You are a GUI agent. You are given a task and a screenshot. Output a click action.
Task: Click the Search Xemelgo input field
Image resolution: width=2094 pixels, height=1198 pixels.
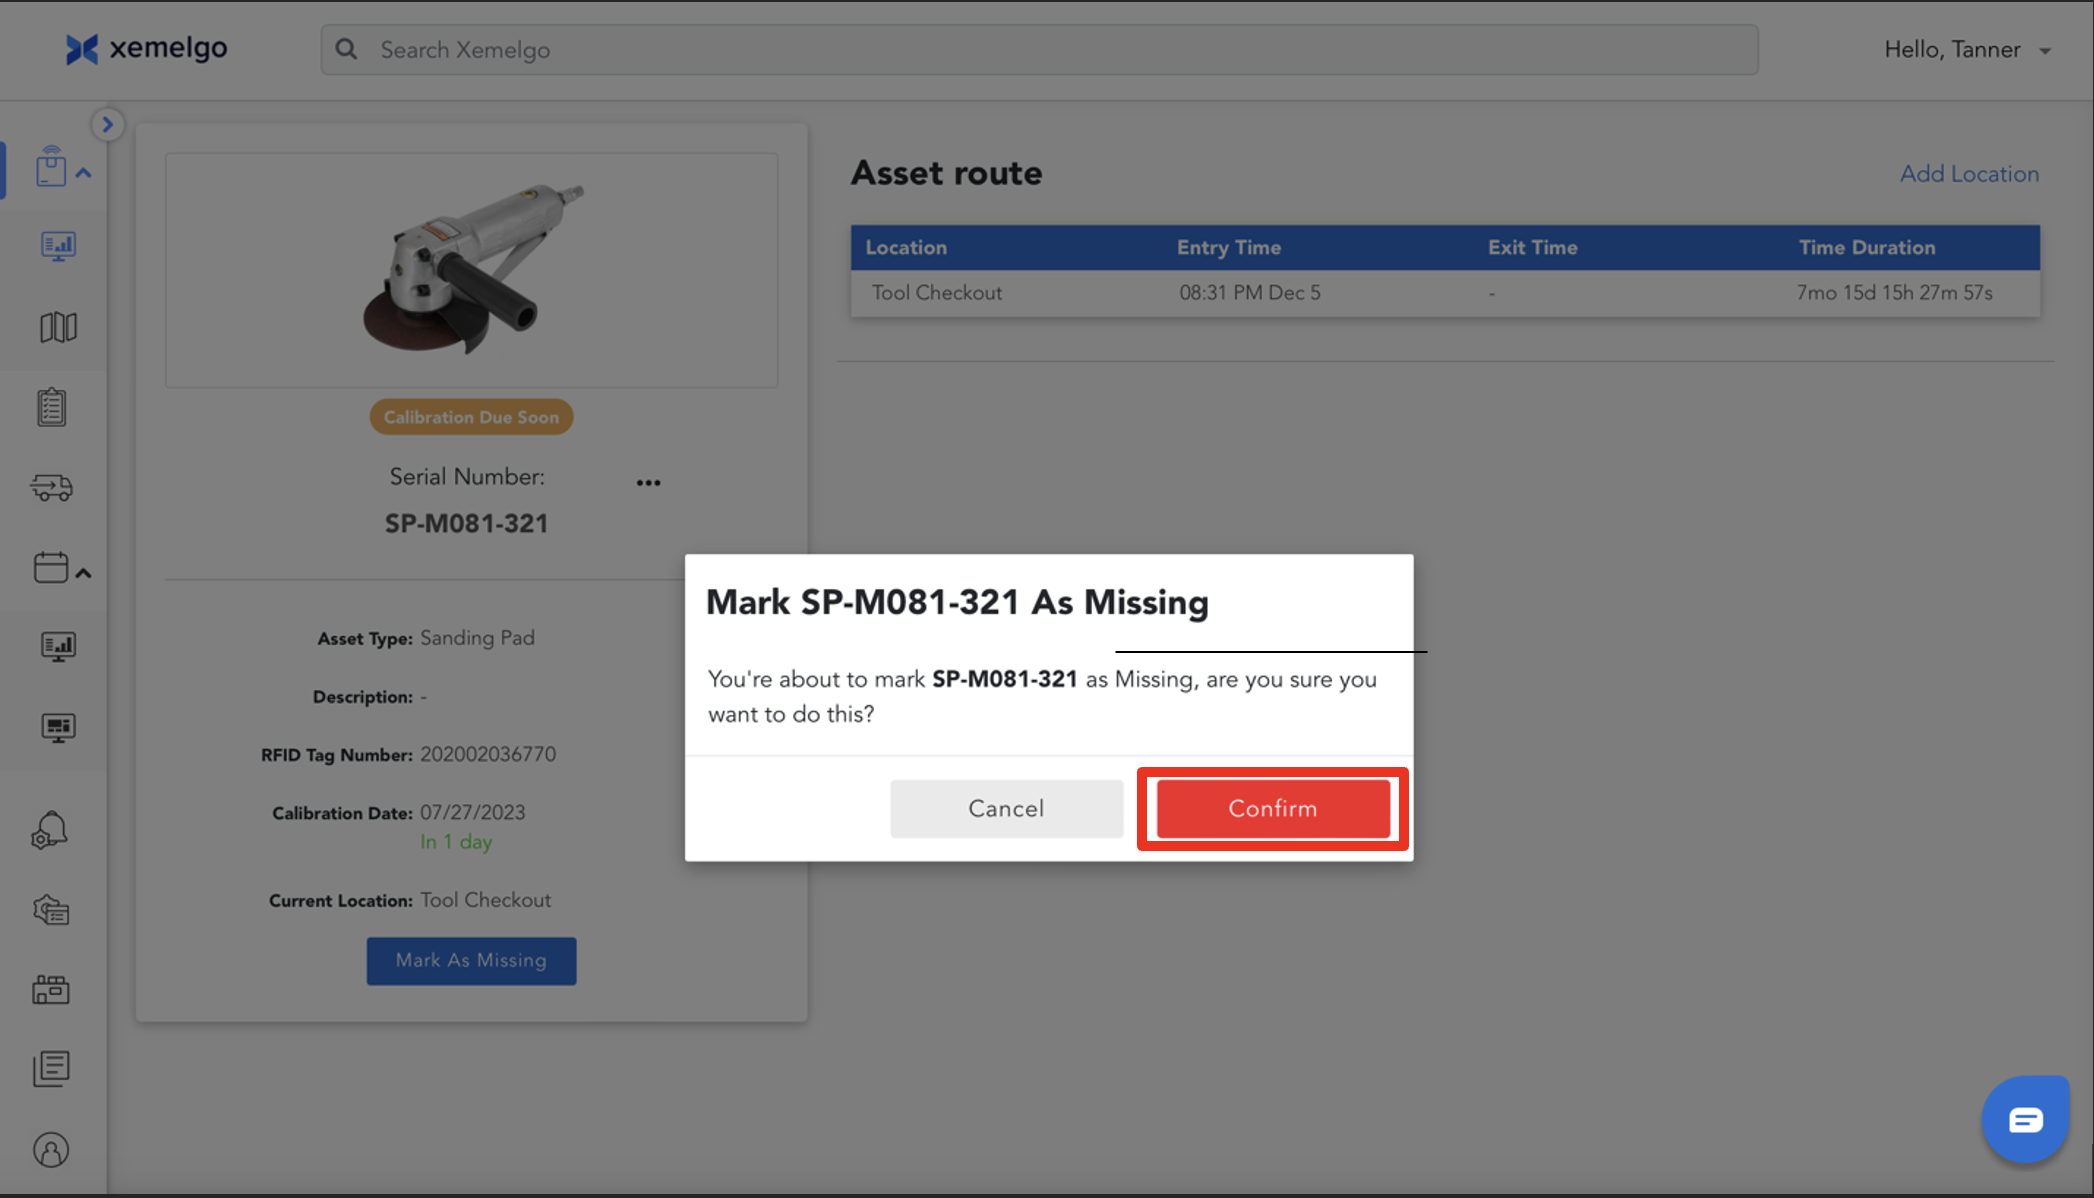point(1040,50)
